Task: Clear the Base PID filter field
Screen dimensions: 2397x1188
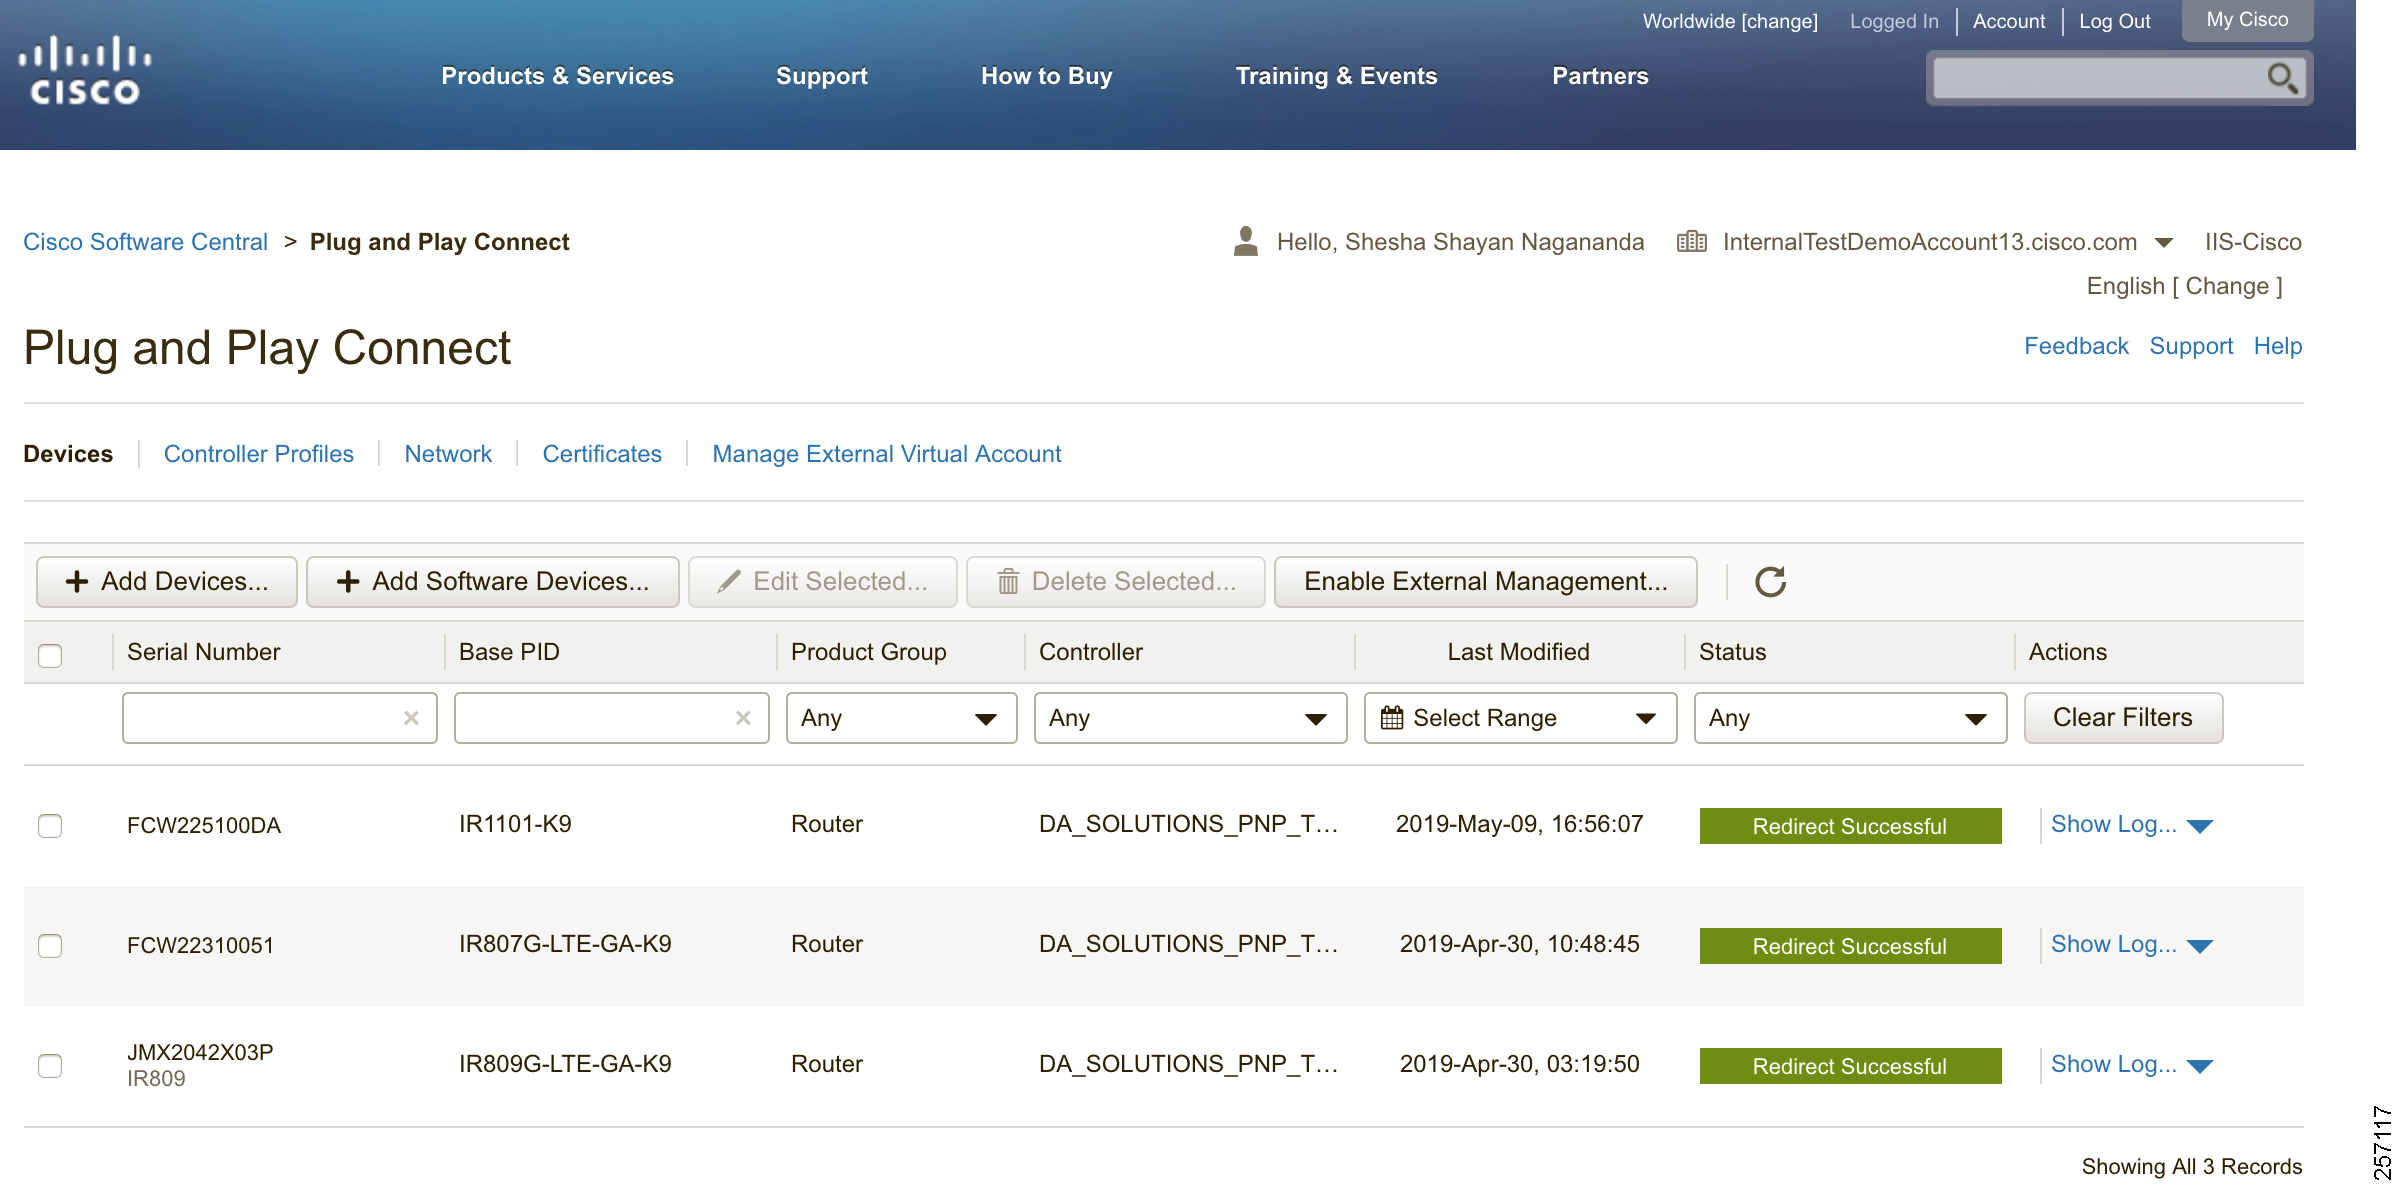Action: 743,718
